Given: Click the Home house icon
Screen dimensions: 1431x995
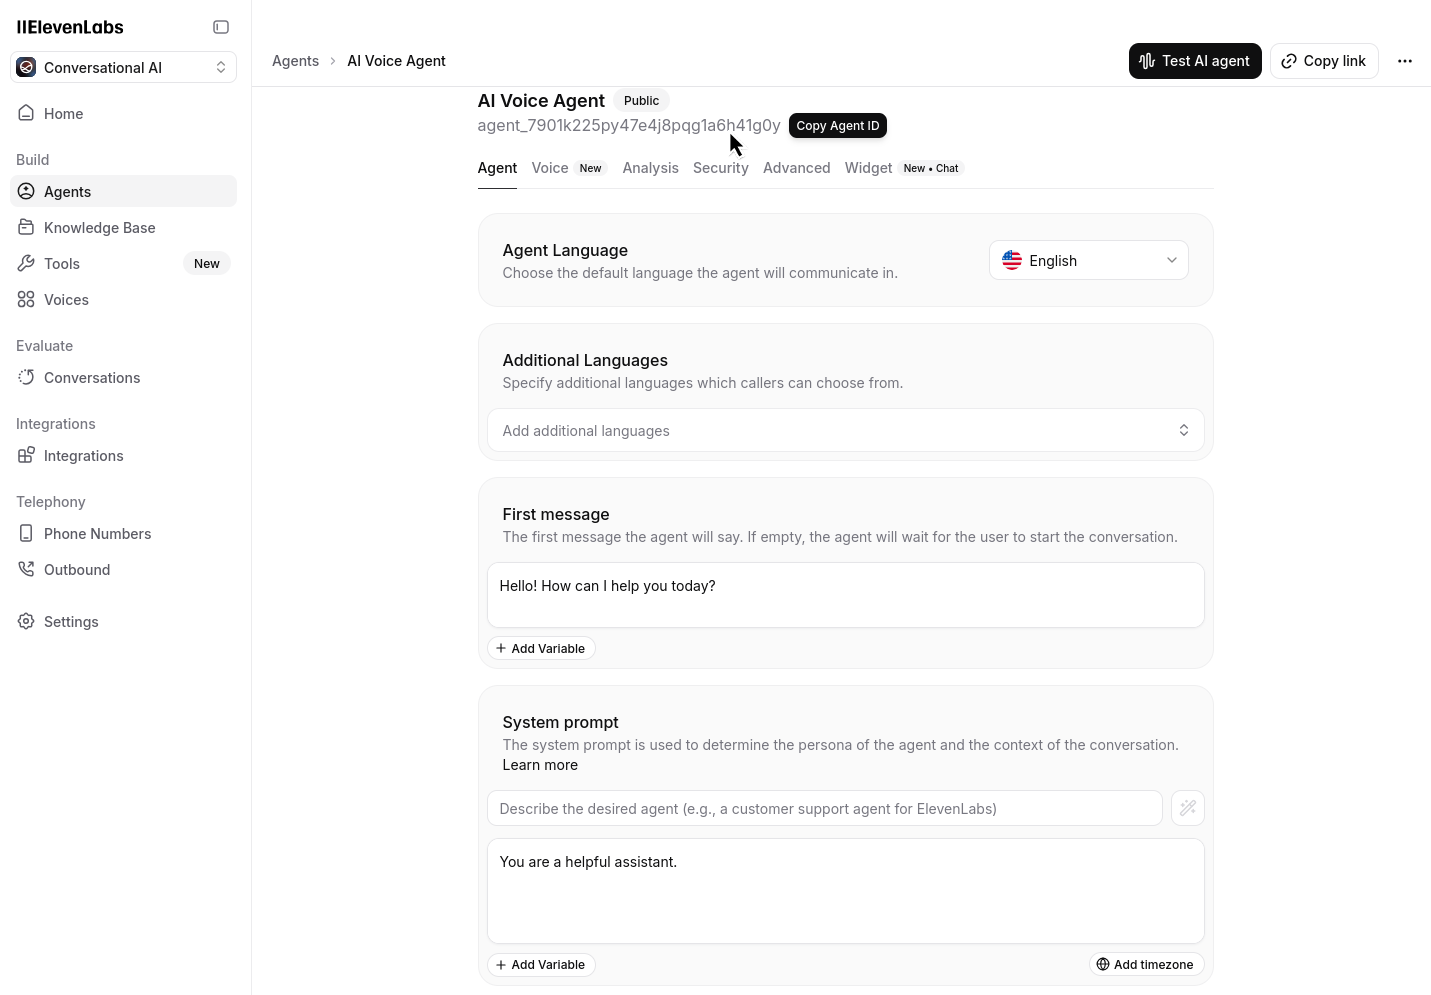Looking at the screenshot, I should [x=27, y=113].
